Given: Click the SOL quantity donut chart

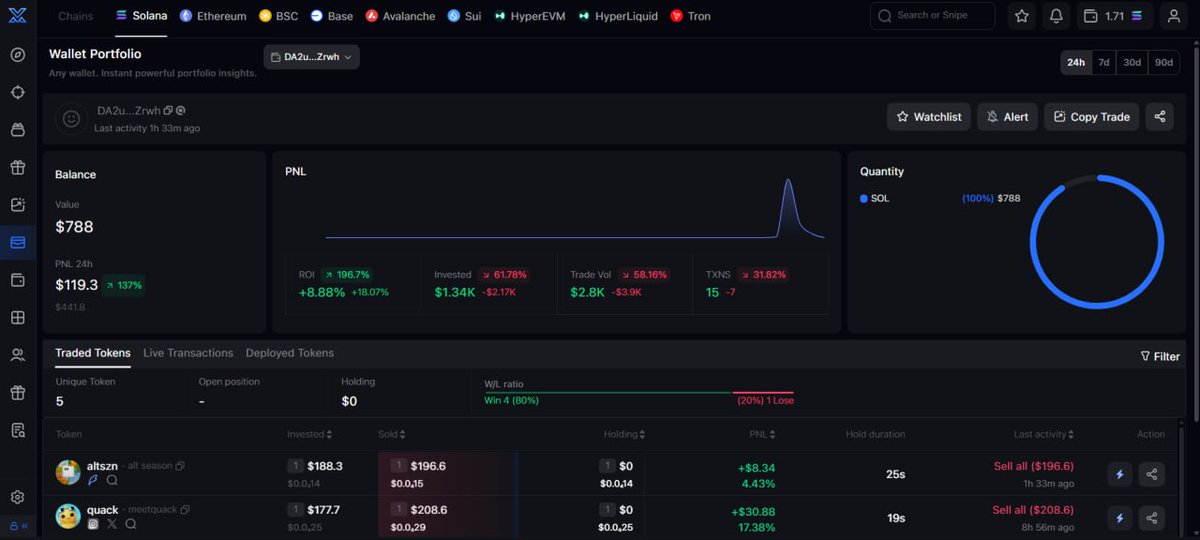Looking at the screenshot, I should [1096, 241].
